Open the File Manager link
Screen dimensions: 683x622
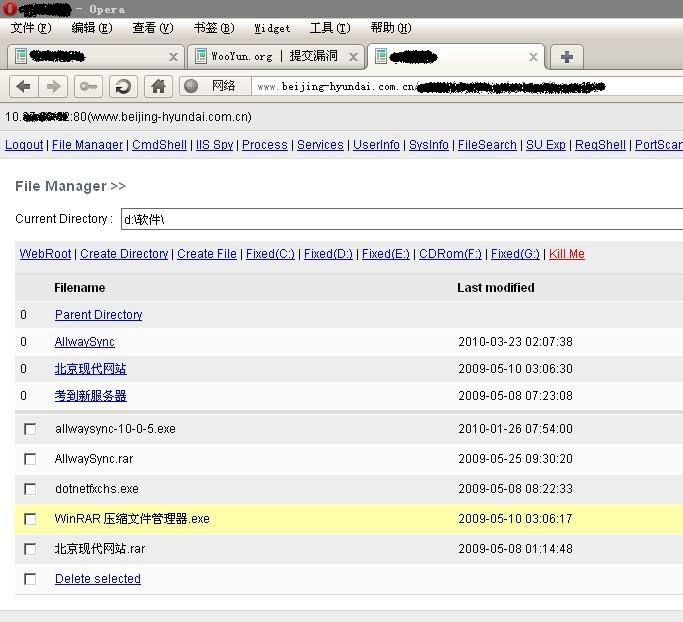[88, 145]
